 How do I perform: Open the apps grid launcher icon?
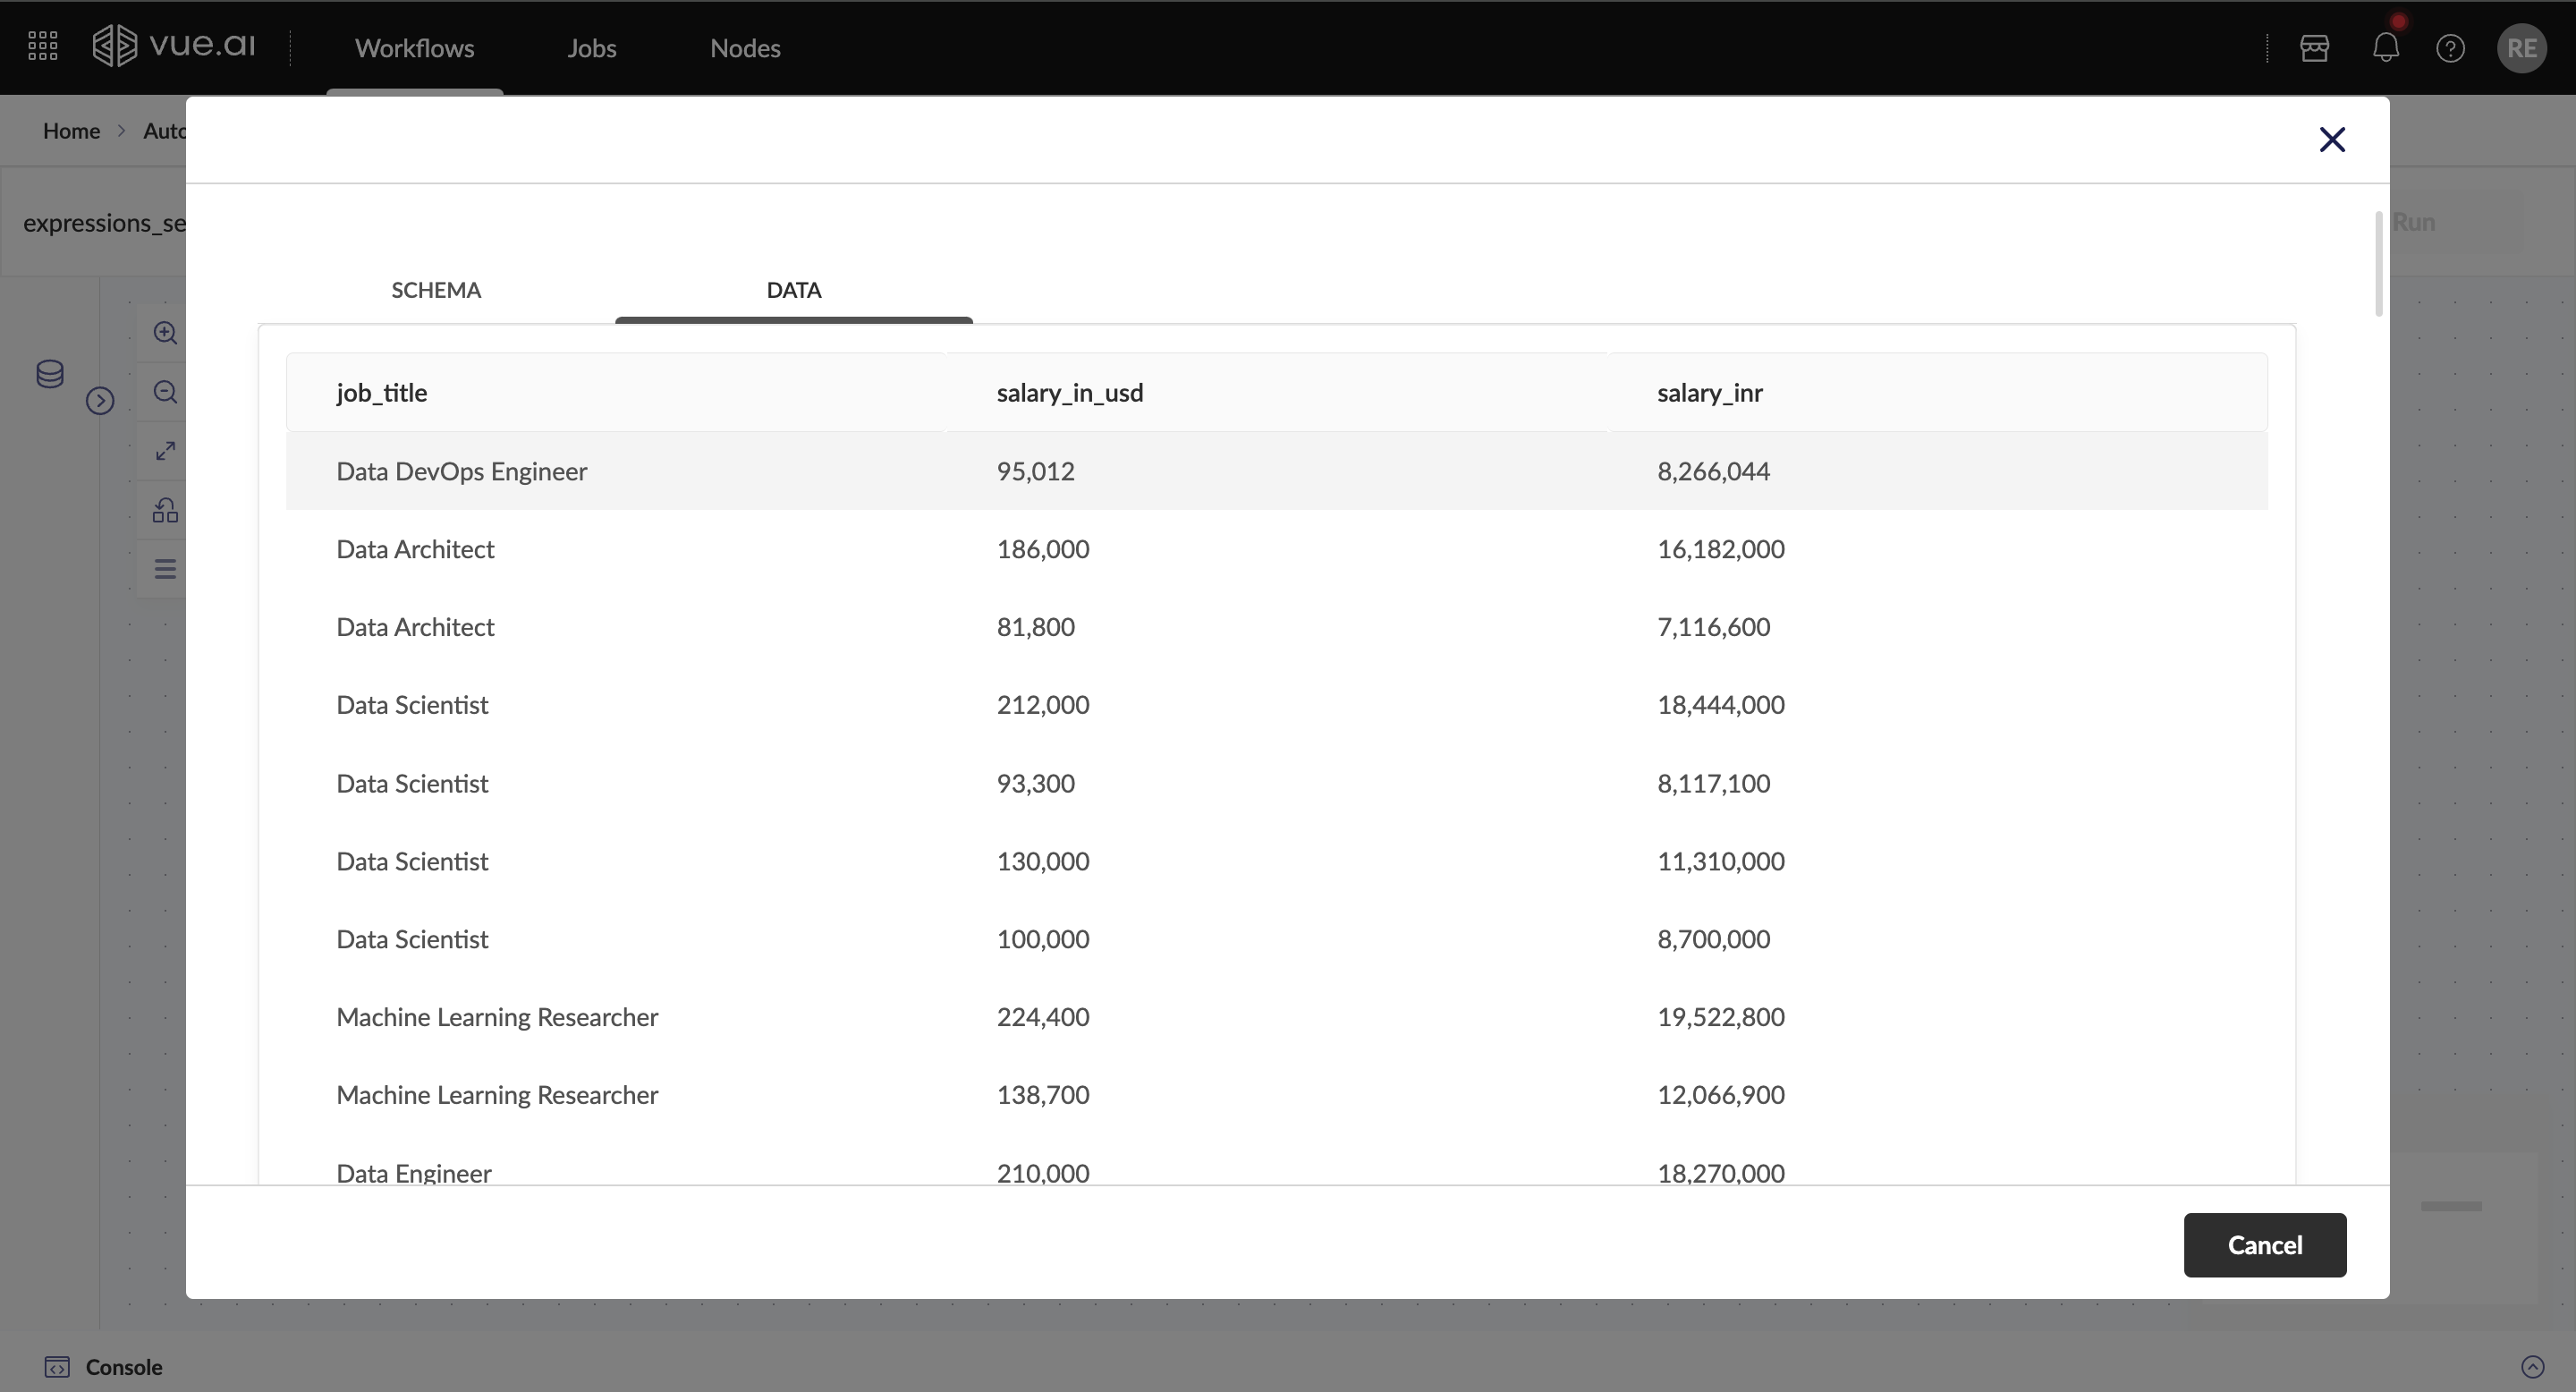point(42,47)
